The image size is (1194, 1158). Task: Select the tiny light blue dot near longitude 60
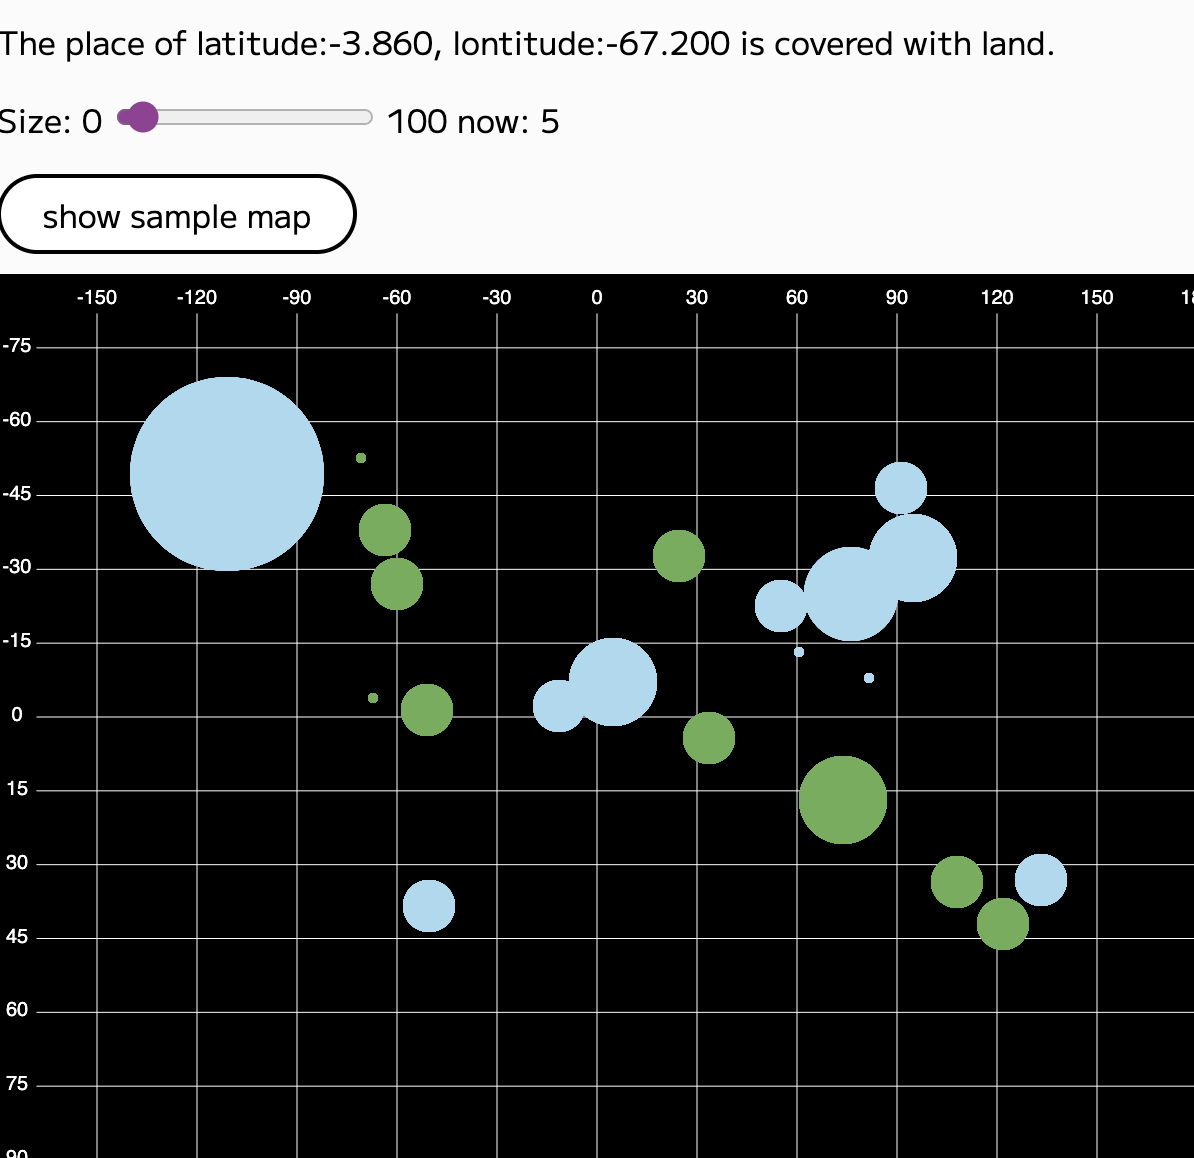tap(799, 652)
